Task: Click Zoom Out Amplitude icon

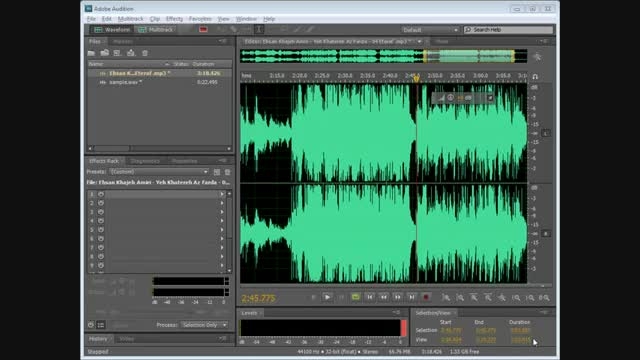Action: (x=460, y=298)
